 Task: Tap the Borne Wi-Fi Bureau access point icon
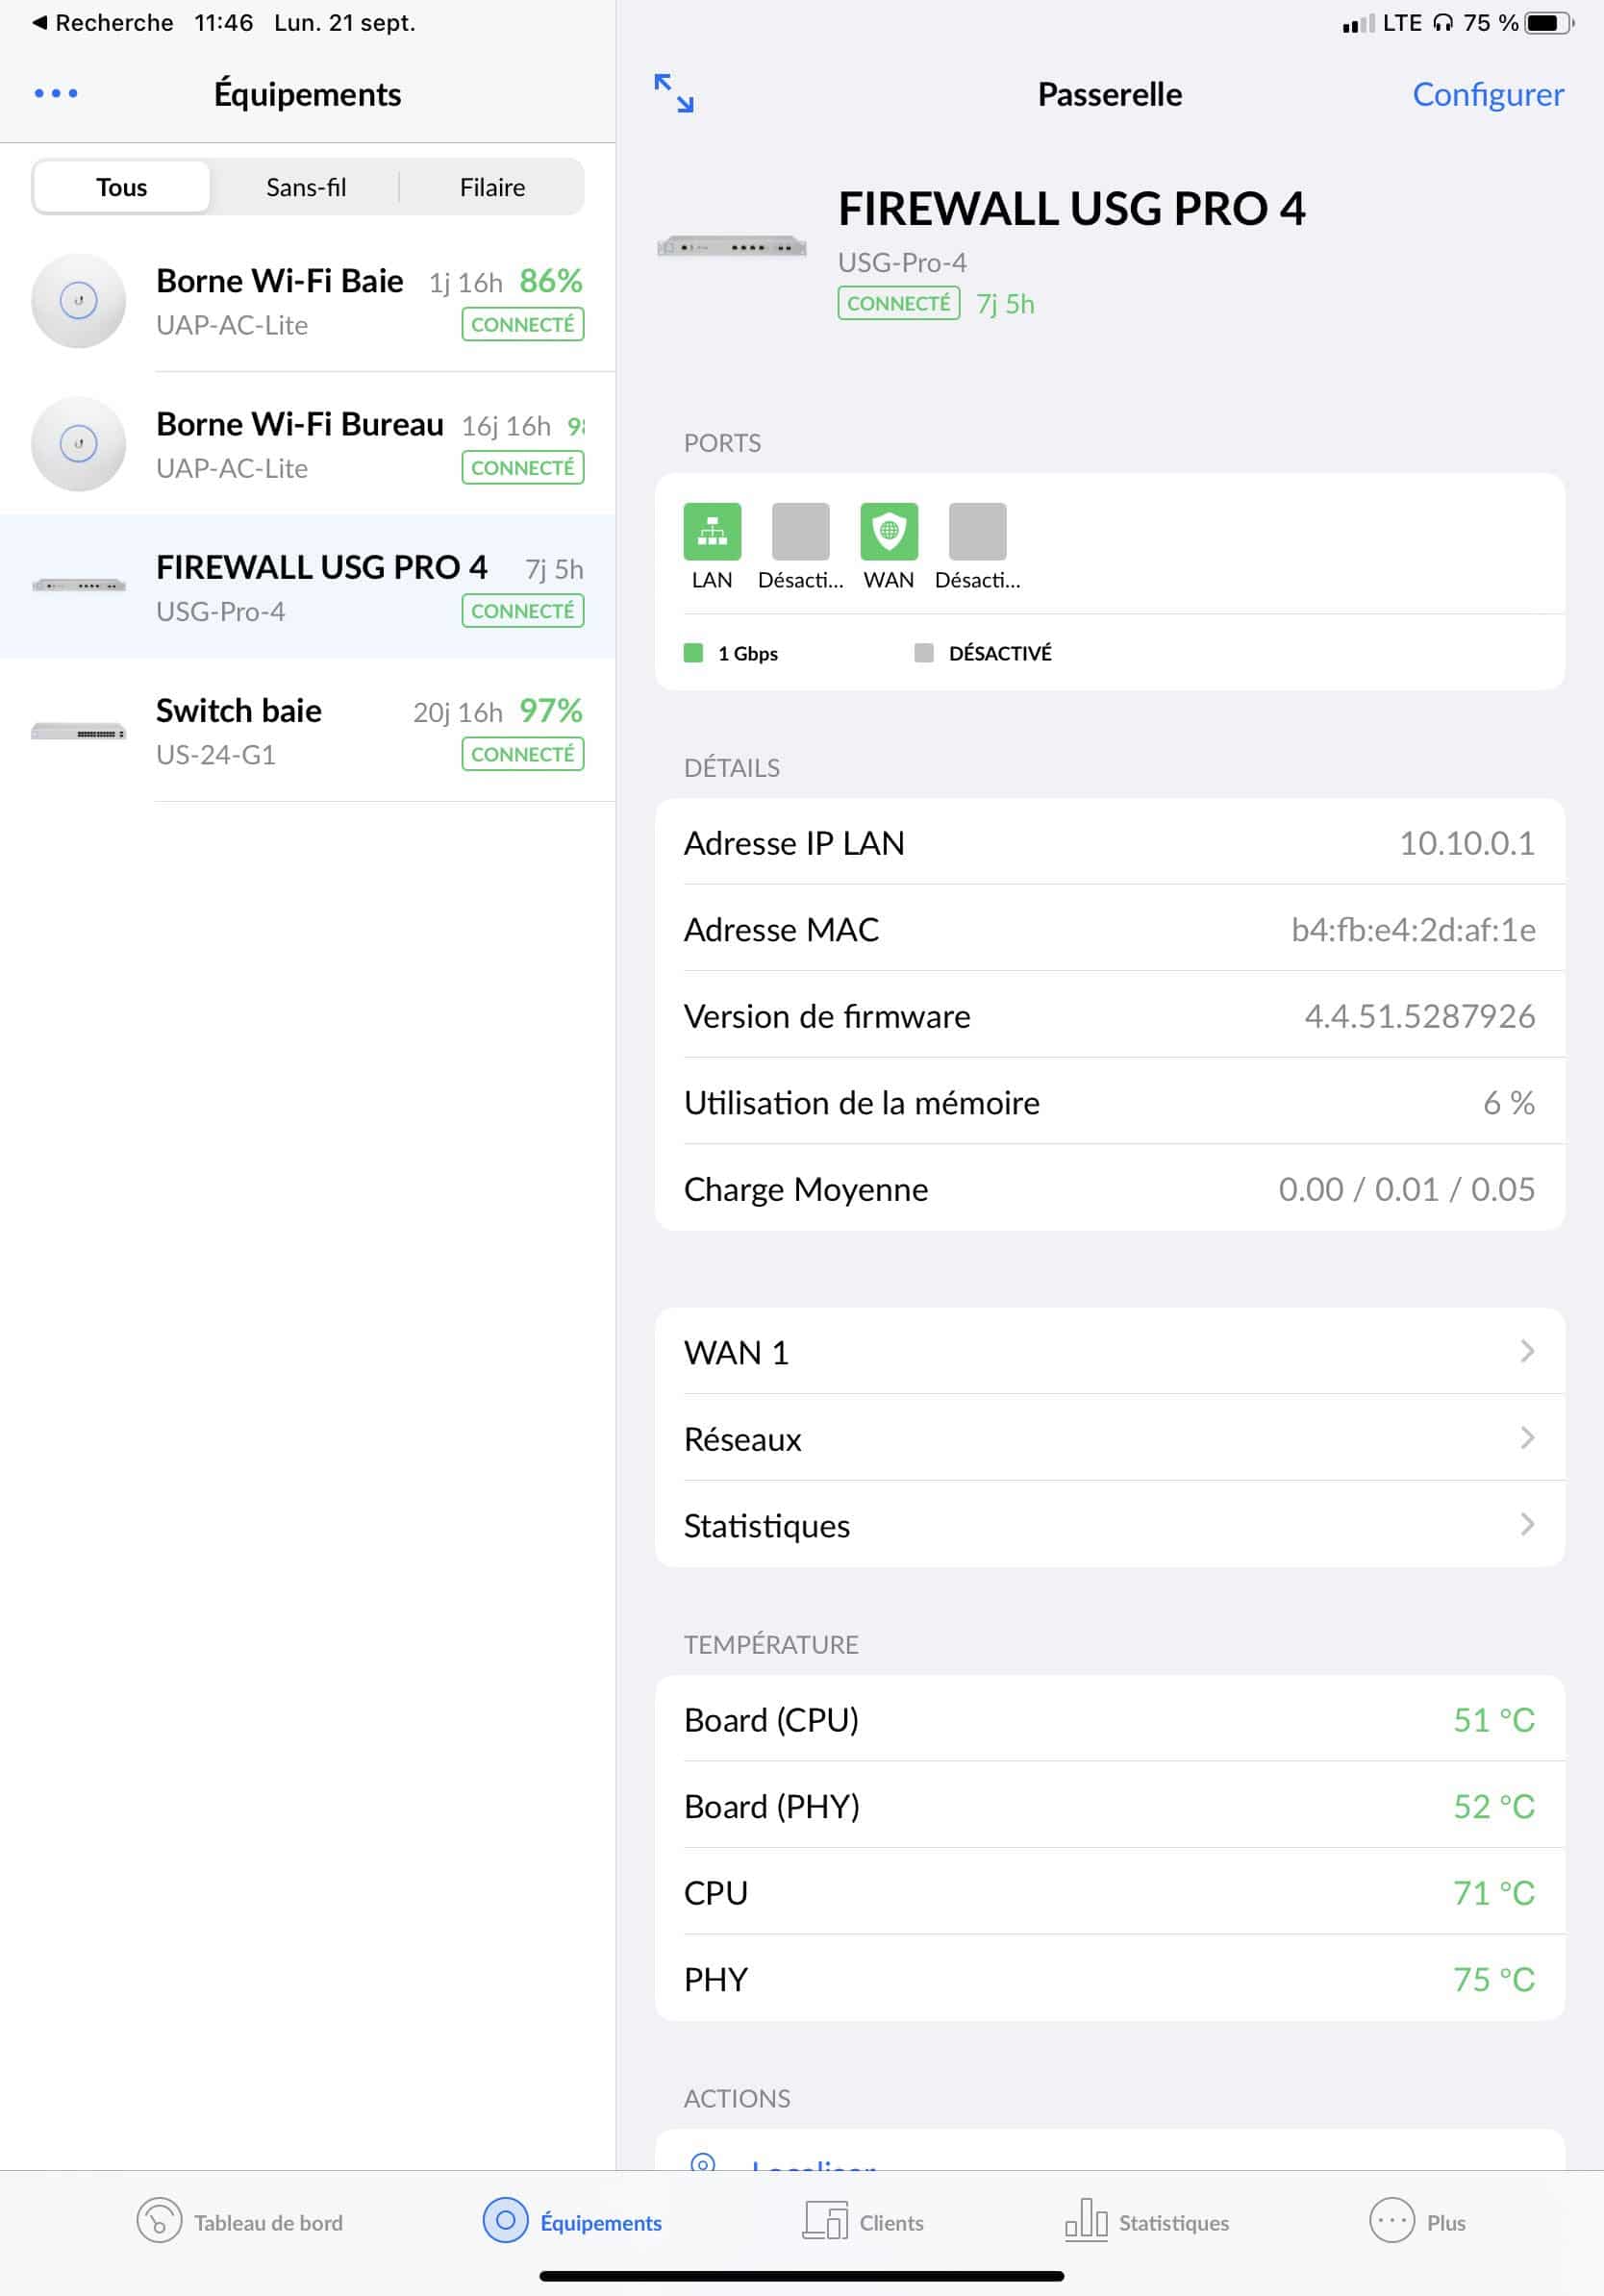pos(78,443)
